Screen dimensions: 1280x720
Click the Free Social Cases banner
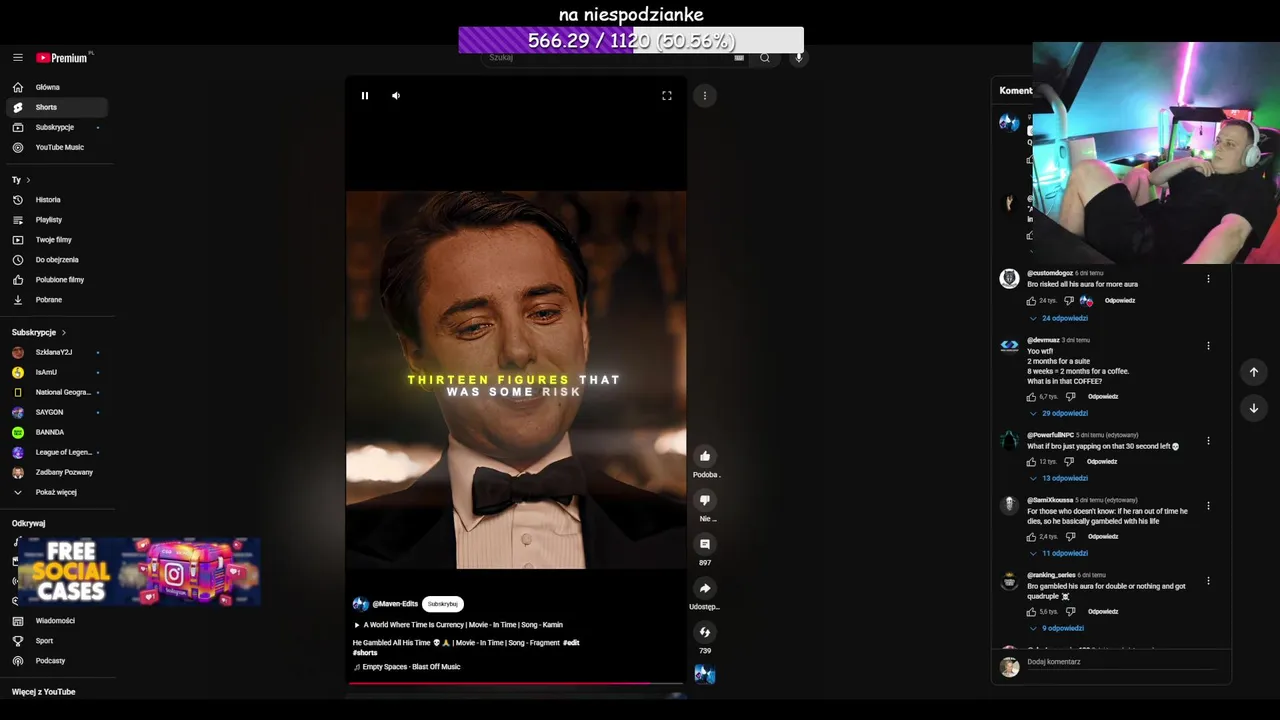click(x=139, y=572)
